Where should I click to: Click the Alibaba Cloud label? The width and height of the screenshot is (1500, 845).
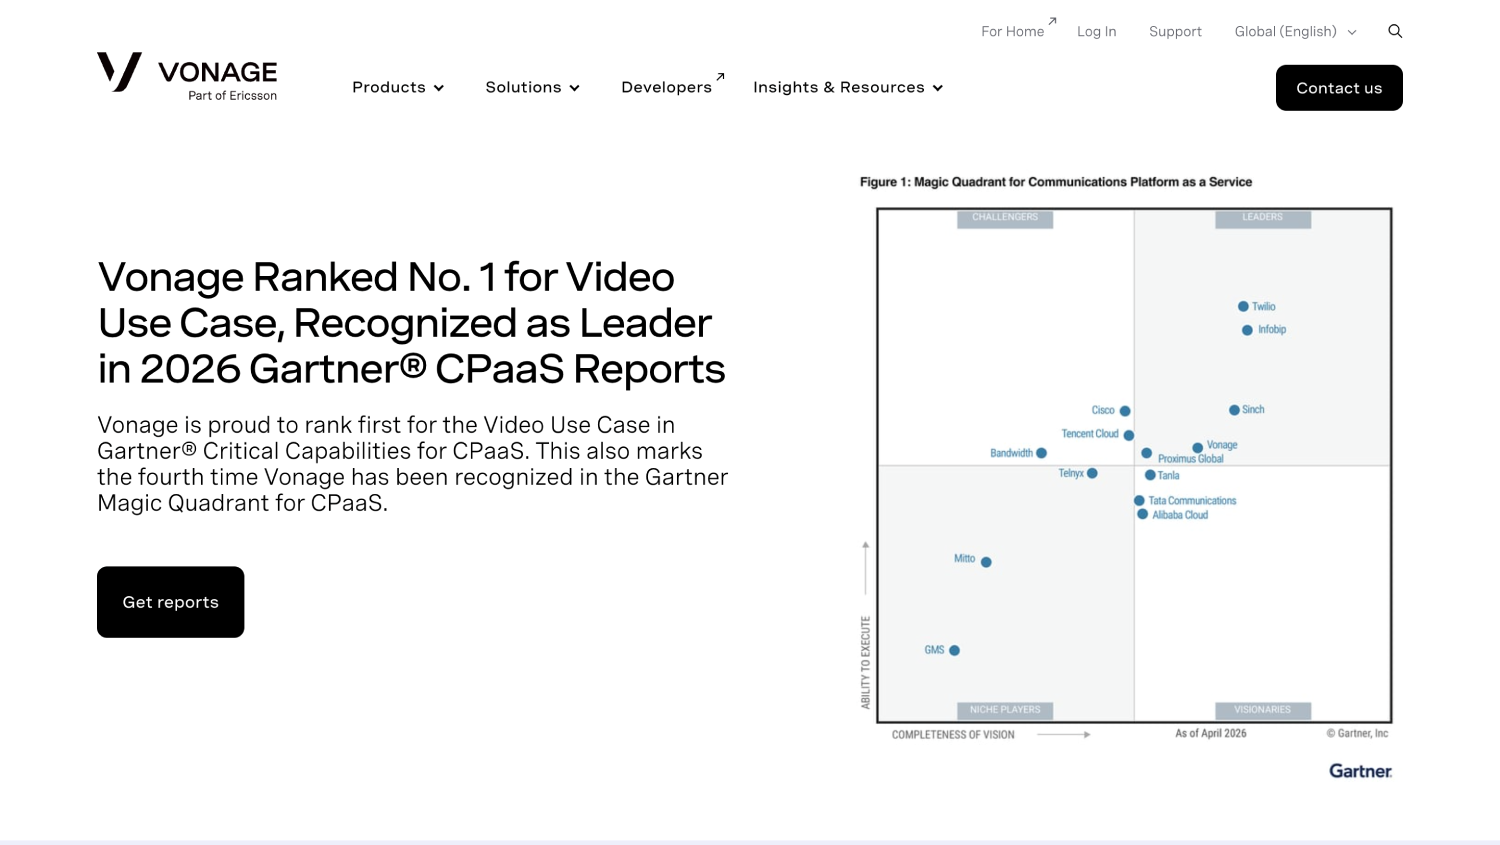1180,516
